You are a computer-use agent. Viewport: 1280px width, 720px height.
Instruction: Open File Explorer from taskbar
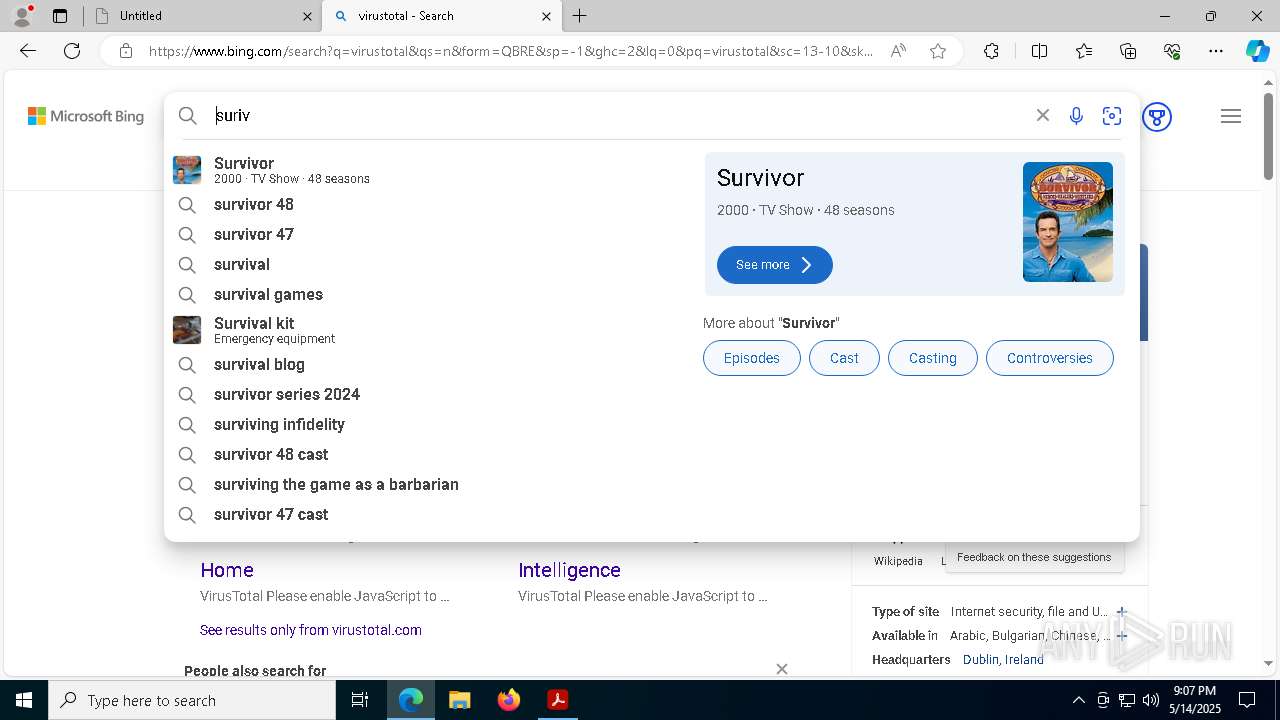[x=459, y=700]
